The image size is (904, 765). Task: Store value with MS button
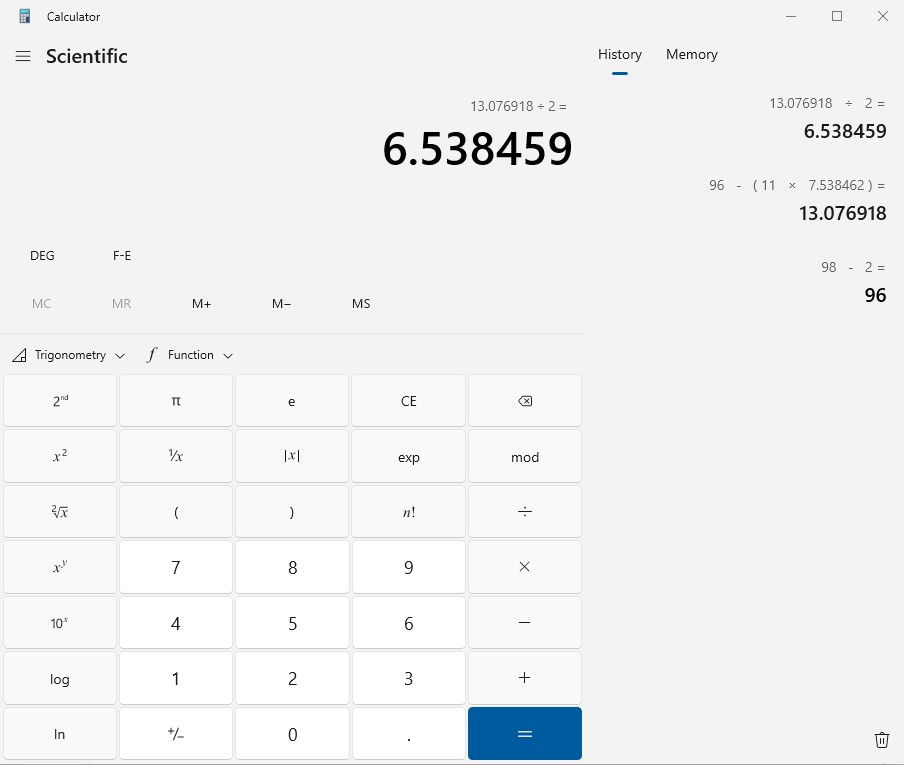tap(361, 303)
